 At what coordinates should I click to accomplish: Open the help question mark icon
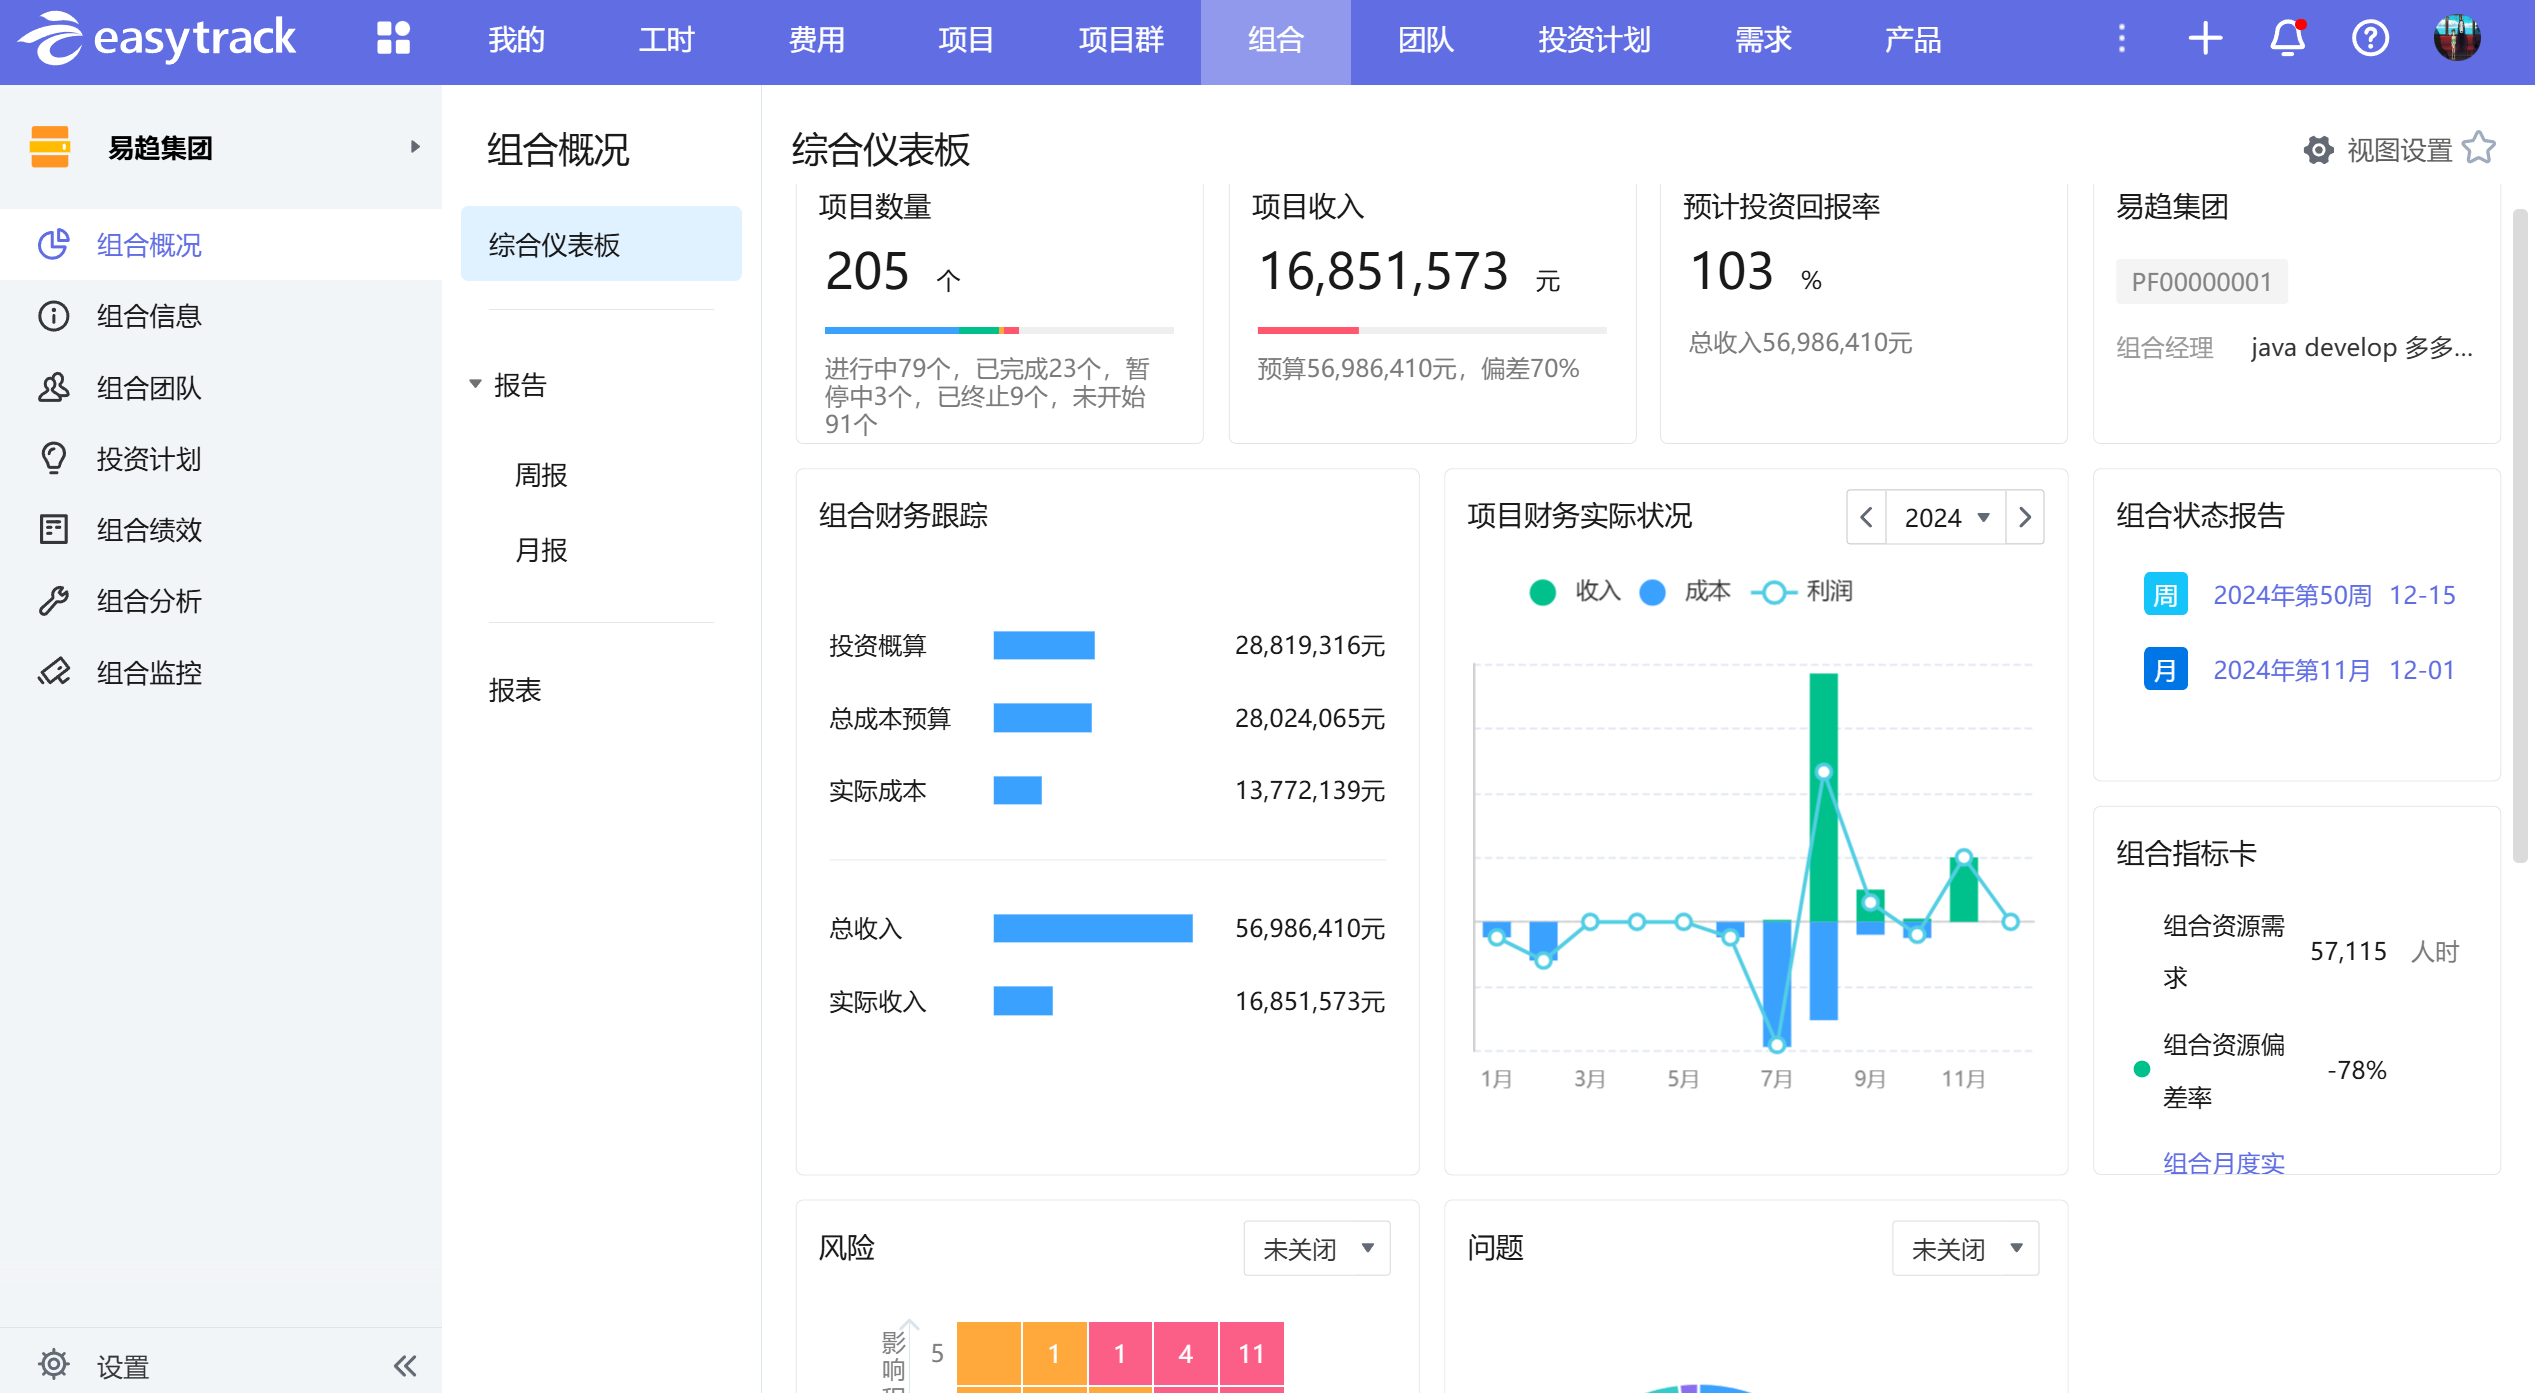pos(2369,39)
